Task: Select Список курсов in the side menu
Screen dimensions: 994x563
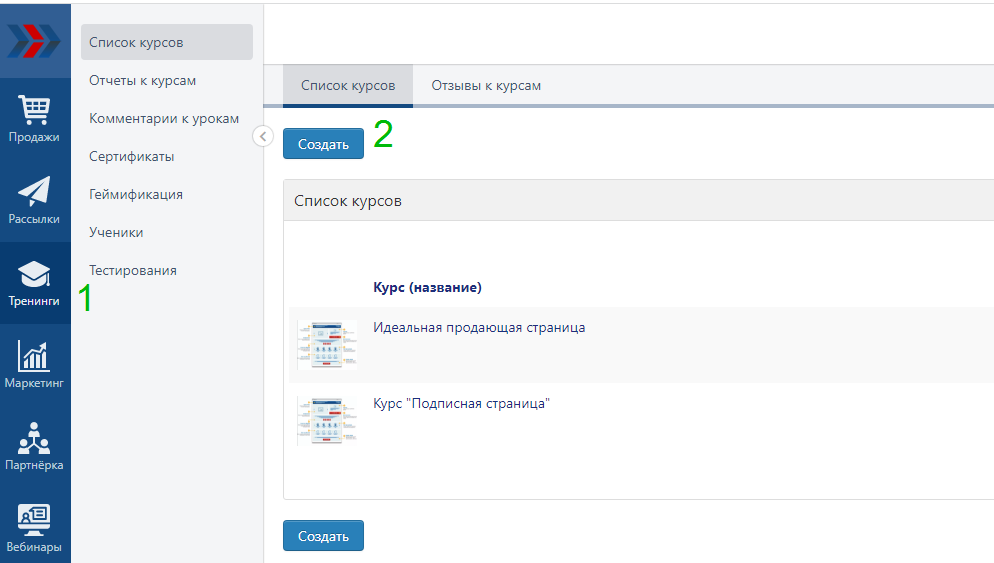Action: point(136,42)
